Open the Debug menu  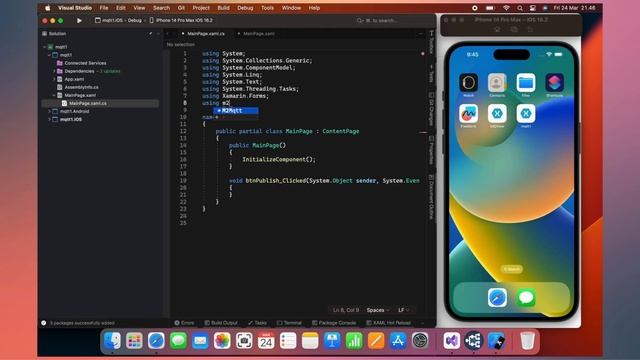click(245, 8)
